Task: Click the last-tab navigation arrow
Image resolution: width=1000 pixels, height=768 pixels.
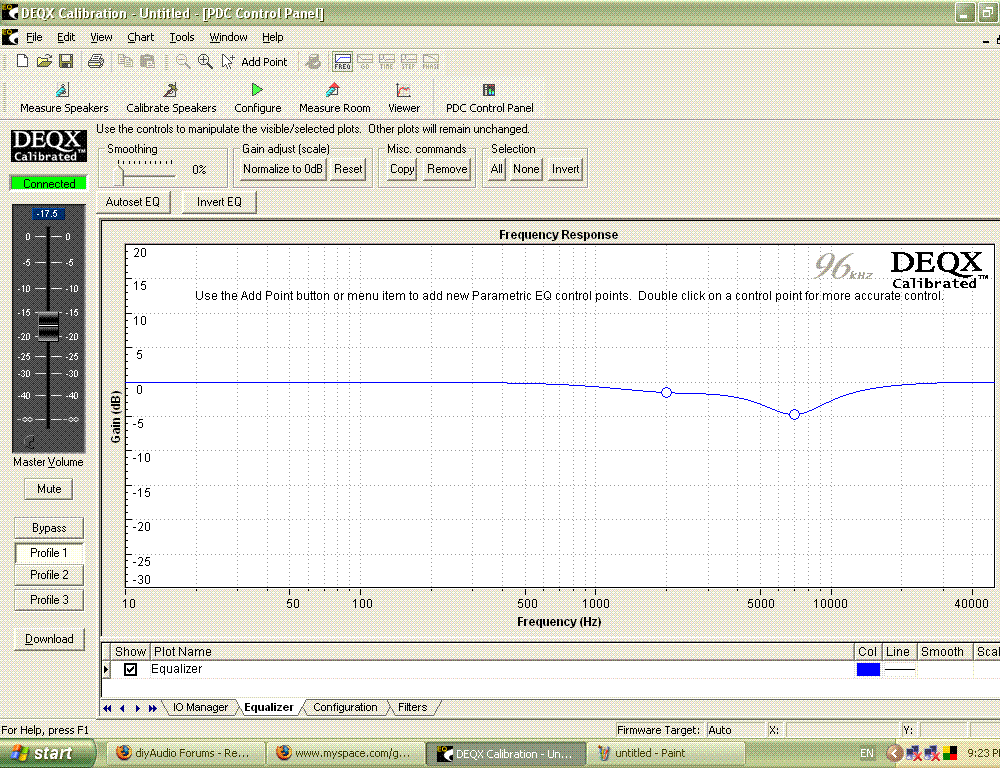Action: pos(152,708)
